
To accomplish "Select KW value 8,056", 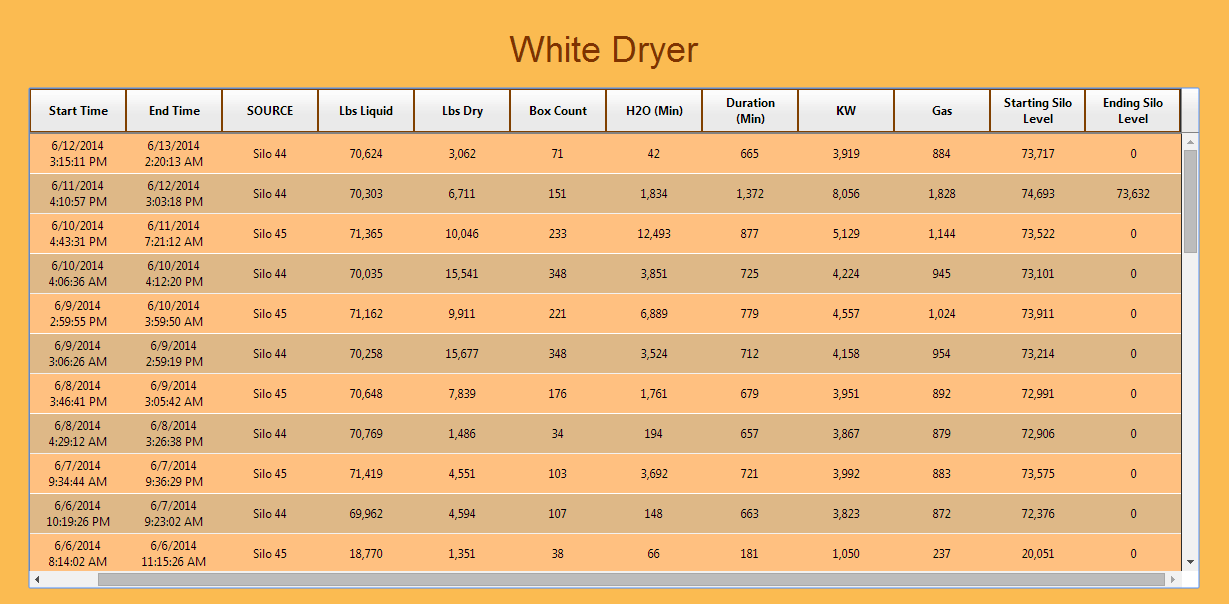I will 846,194.
